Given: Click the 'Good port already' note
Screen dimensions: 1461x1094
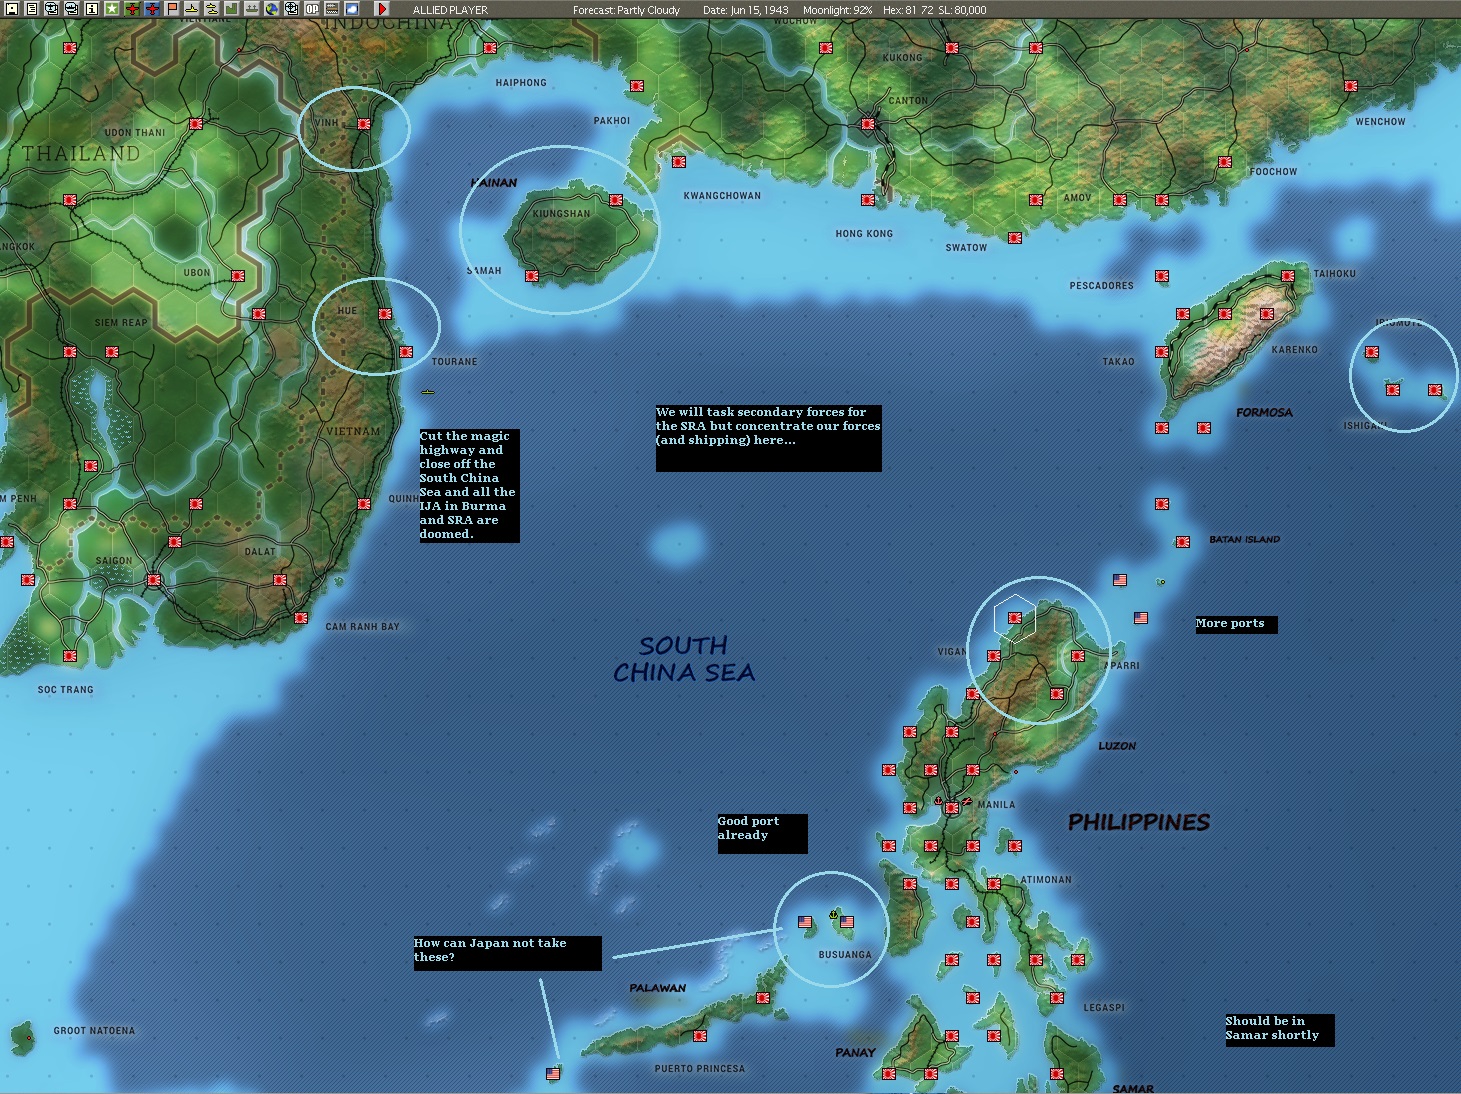Looking at the screenshot, I should 762,834.
